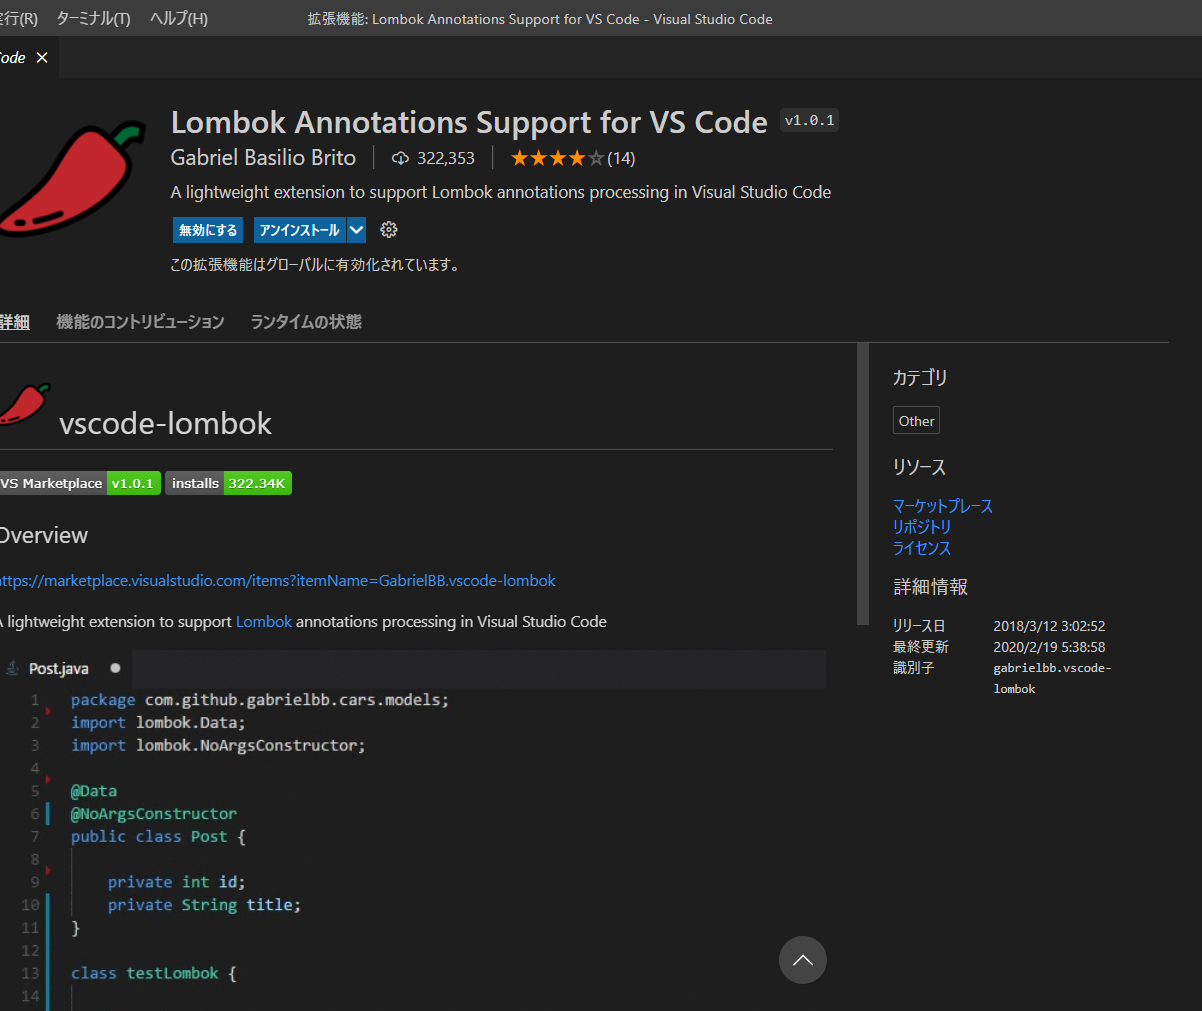The image size is (1202, 1011).
Task: Click the Overview heading
Action: pos(44,536)
